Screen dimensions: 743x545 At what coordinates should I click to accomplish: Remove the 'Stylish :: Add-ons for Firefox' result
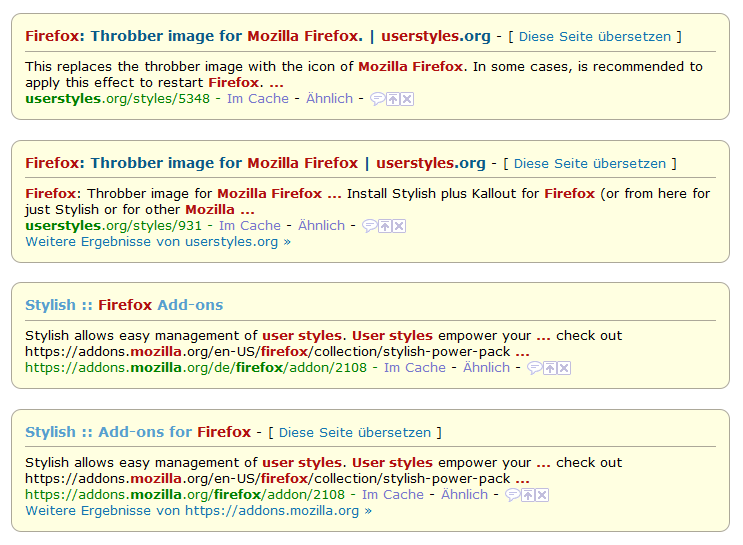point(542,495)
